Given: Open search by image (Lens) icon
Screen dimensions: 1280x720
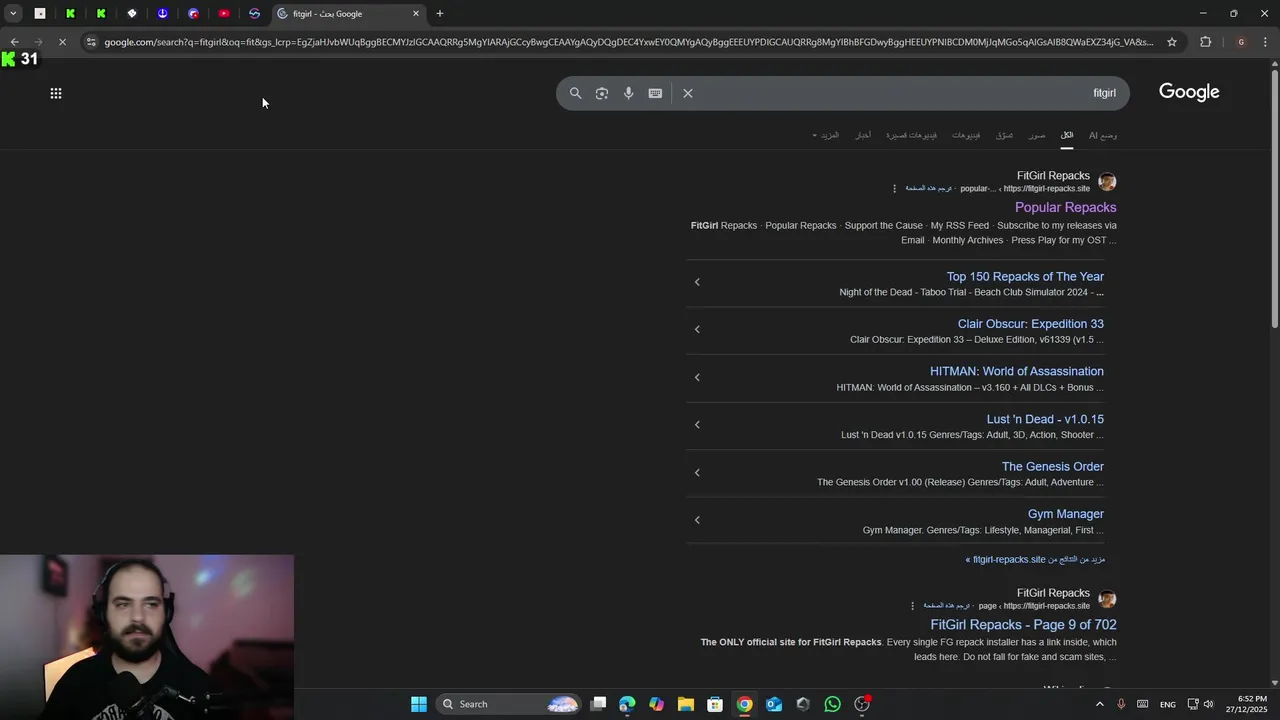Looking at the screenshot, I should pos(602,93).
